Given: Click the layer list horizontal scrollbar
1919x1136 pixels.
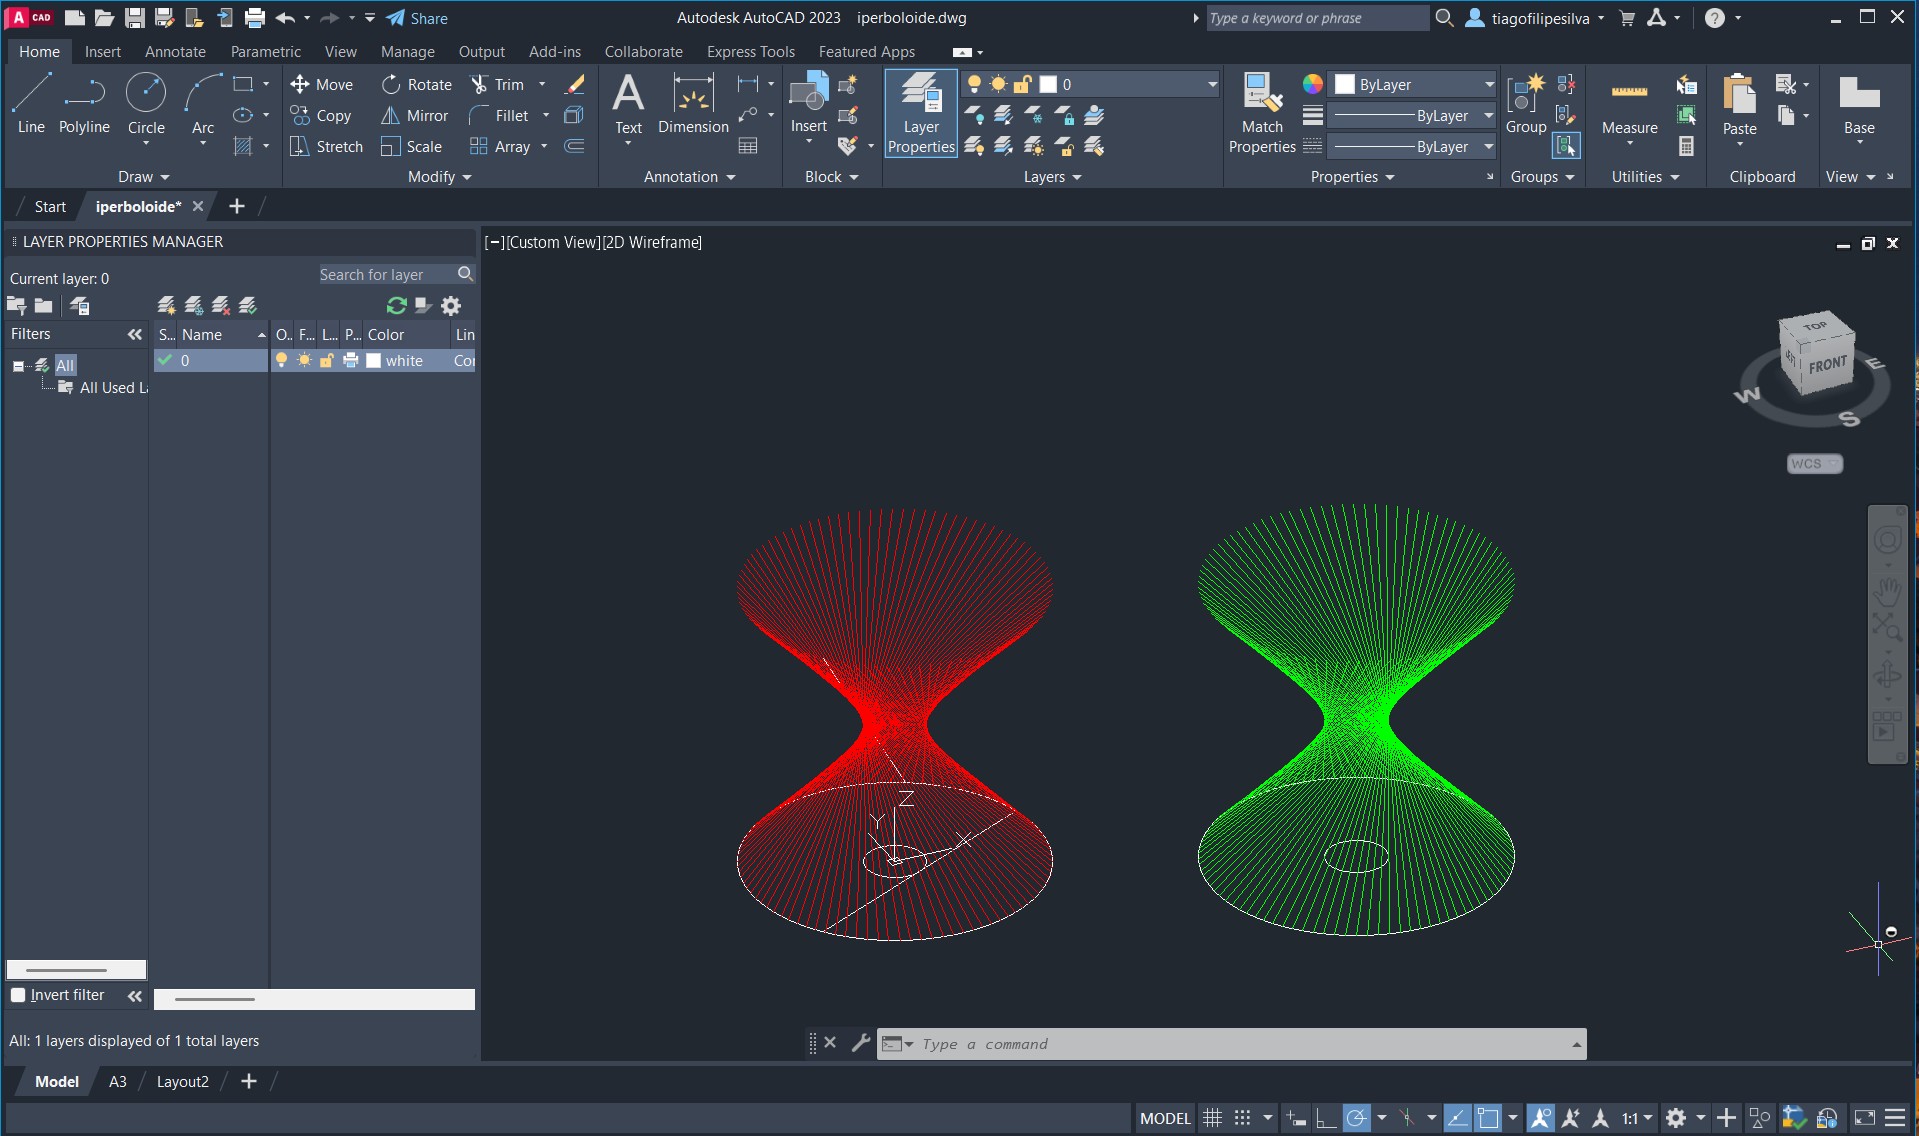Looking at the screenshot, I should pos(314,999).
